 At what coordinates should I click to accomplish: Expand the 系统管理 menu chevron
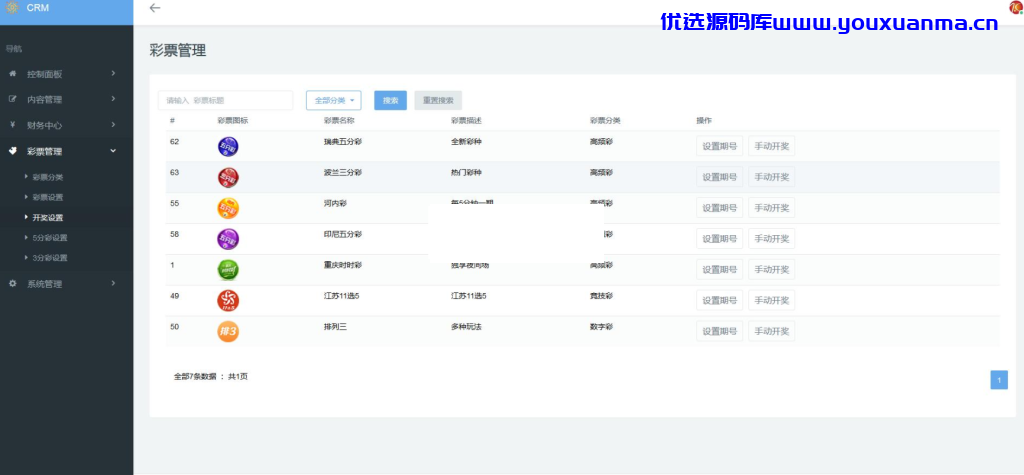click(x=113, y=283)
